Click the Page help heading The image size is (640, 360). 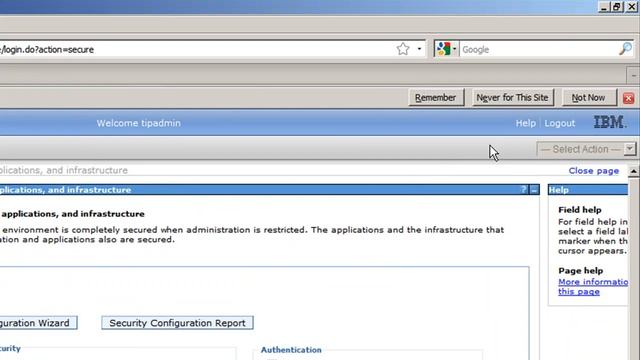pyautogui.click(x=580, y=271)
